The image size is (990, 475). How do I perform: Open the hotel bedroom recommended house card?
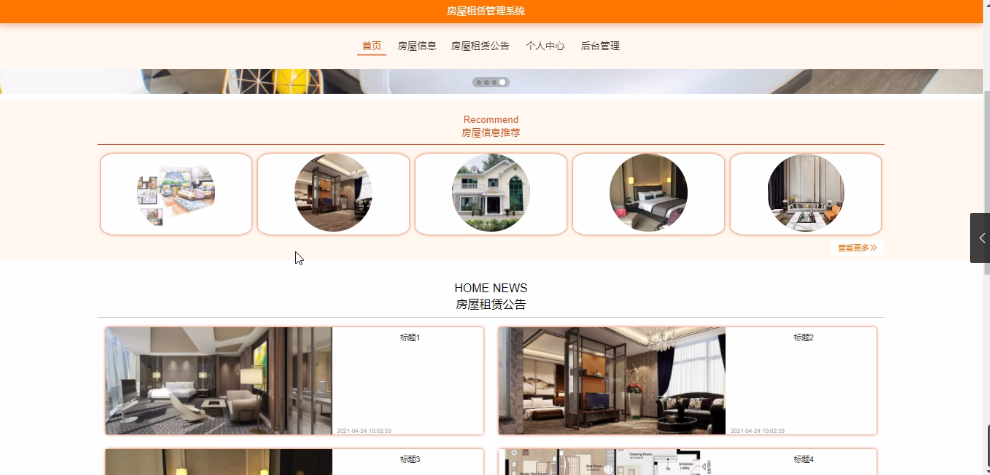click(648, 194)
